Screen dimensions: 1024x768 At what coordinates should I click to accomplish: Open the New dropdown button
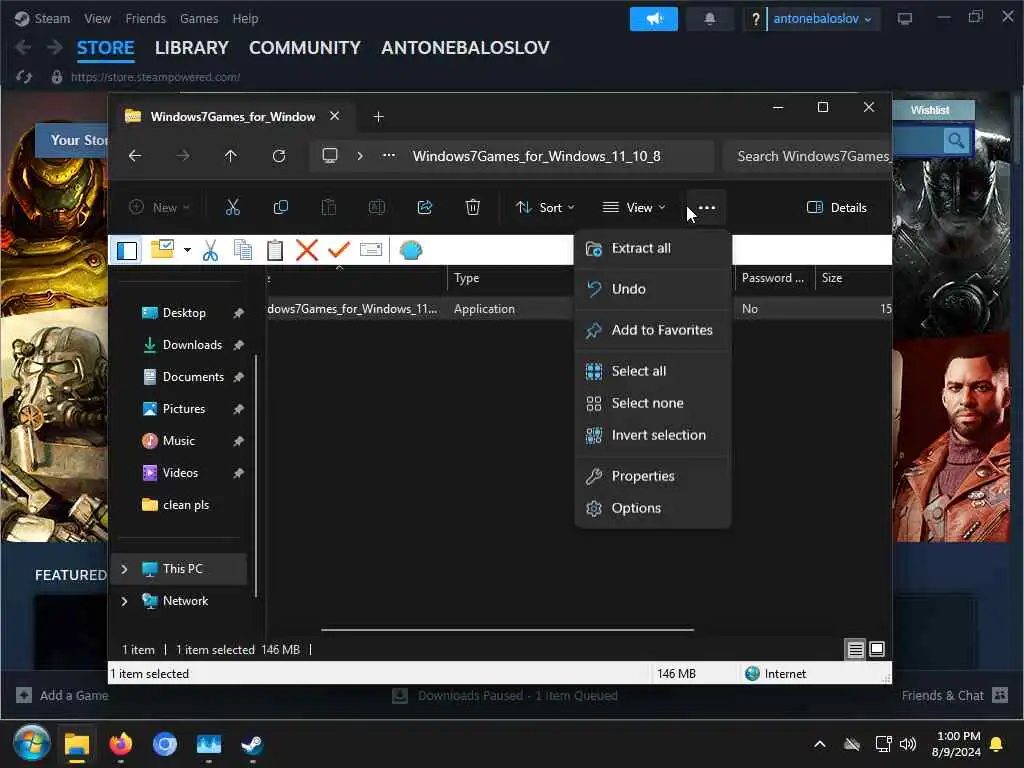159,208
